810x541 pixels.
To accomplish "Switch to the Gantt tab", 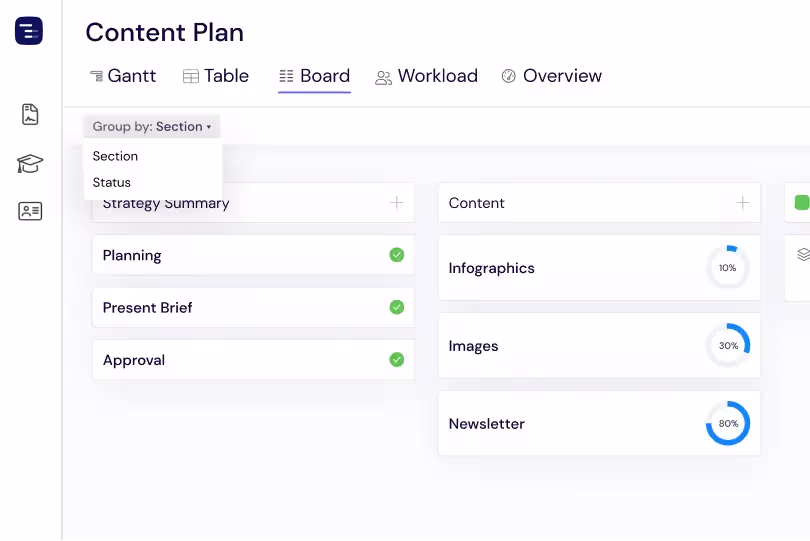I will pos(123,76).
